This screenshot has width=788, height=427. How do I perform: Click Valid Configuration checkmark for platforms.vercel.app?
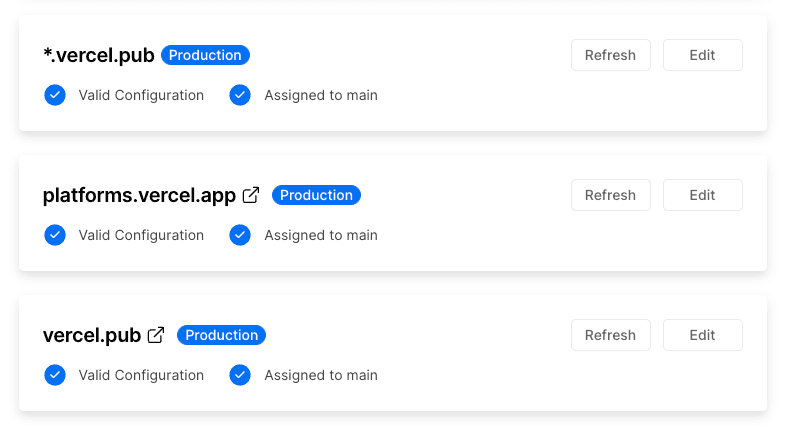(x=55, y=235)
